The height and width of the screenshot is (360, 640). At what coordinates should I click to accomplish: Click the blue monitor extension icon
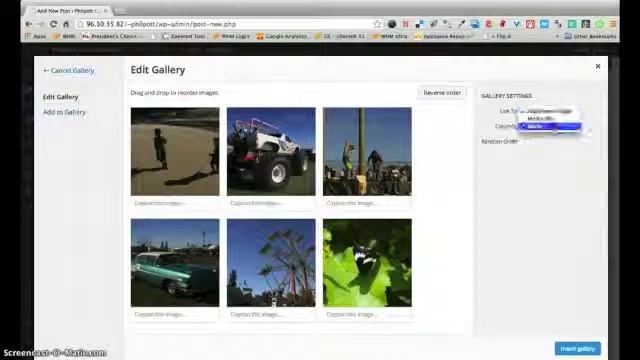(x=475, y=24)
